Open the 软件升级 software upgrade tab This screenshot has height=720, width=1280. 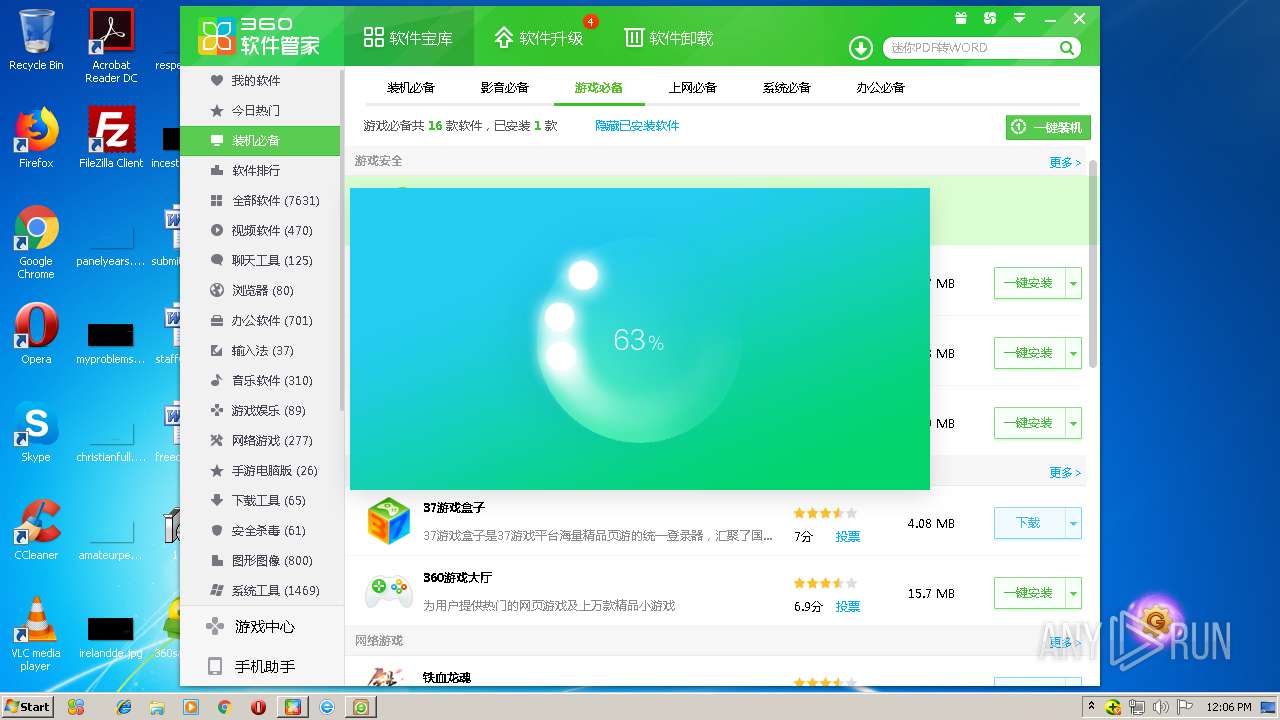point(538,38)
